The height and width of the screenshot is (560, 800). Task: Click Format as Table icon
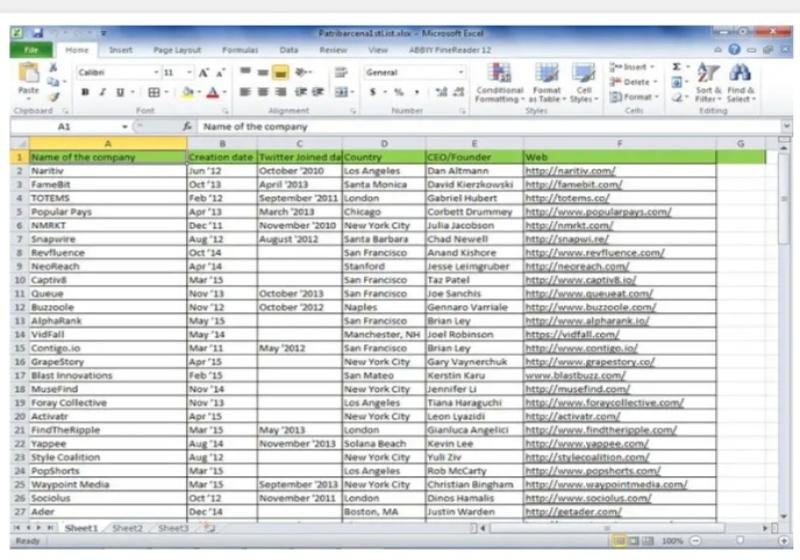coord(546,80)
